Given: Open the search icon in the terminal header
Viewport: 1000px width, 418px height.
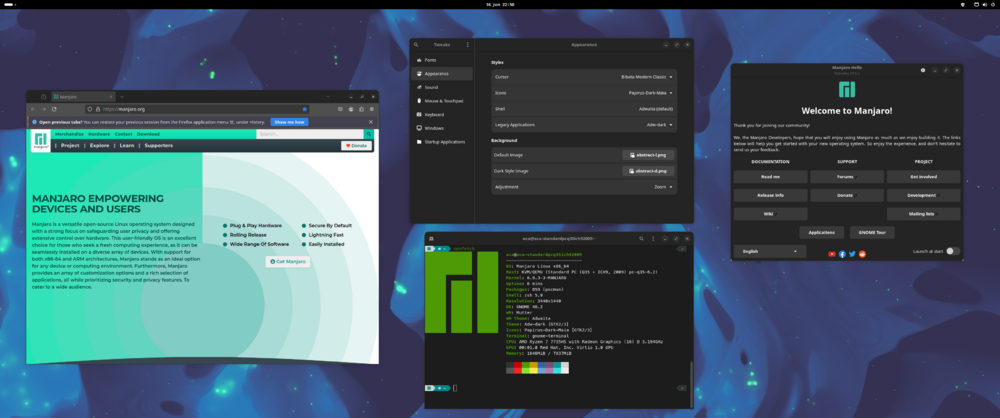Looking at the screenshot, I should (641, 238).
